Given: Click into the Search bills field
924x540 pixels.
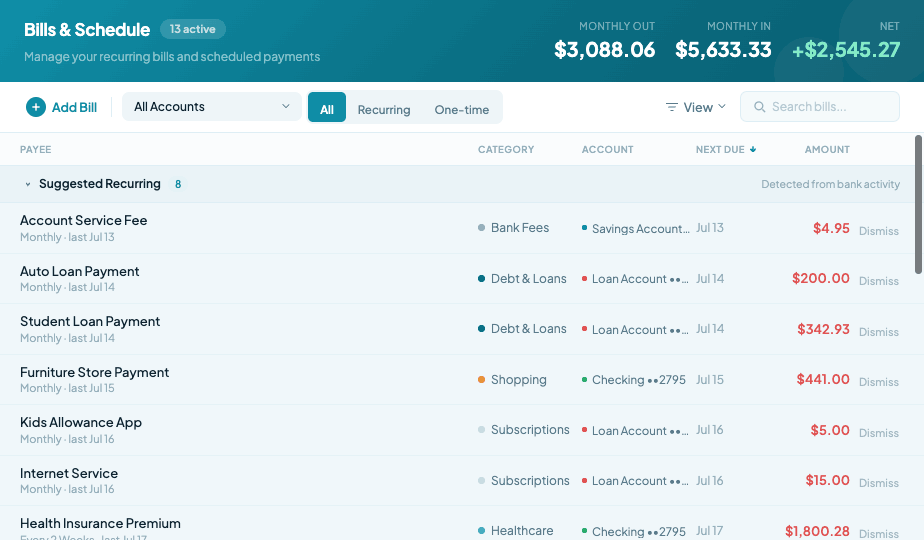Looking at the screenshot, I should point(820,107).
